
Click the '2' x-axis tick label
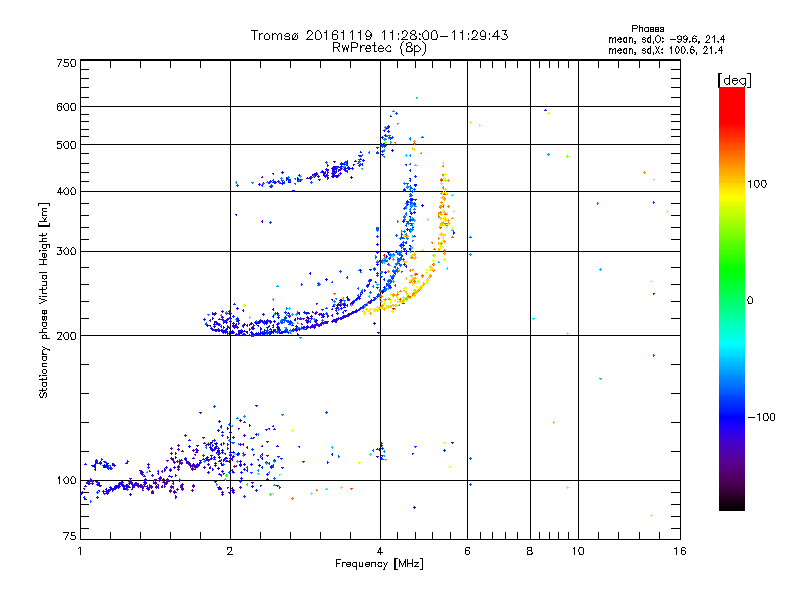(230, 551)
